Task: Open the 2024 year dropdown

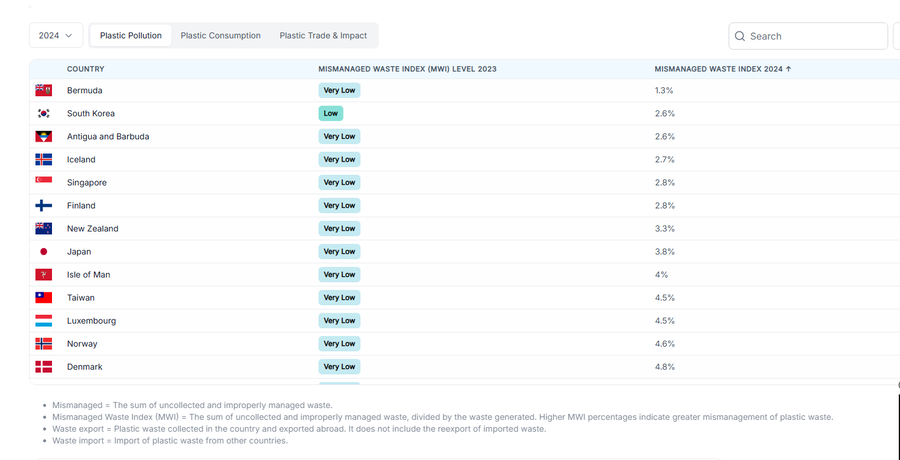Action: pos(55,36)
